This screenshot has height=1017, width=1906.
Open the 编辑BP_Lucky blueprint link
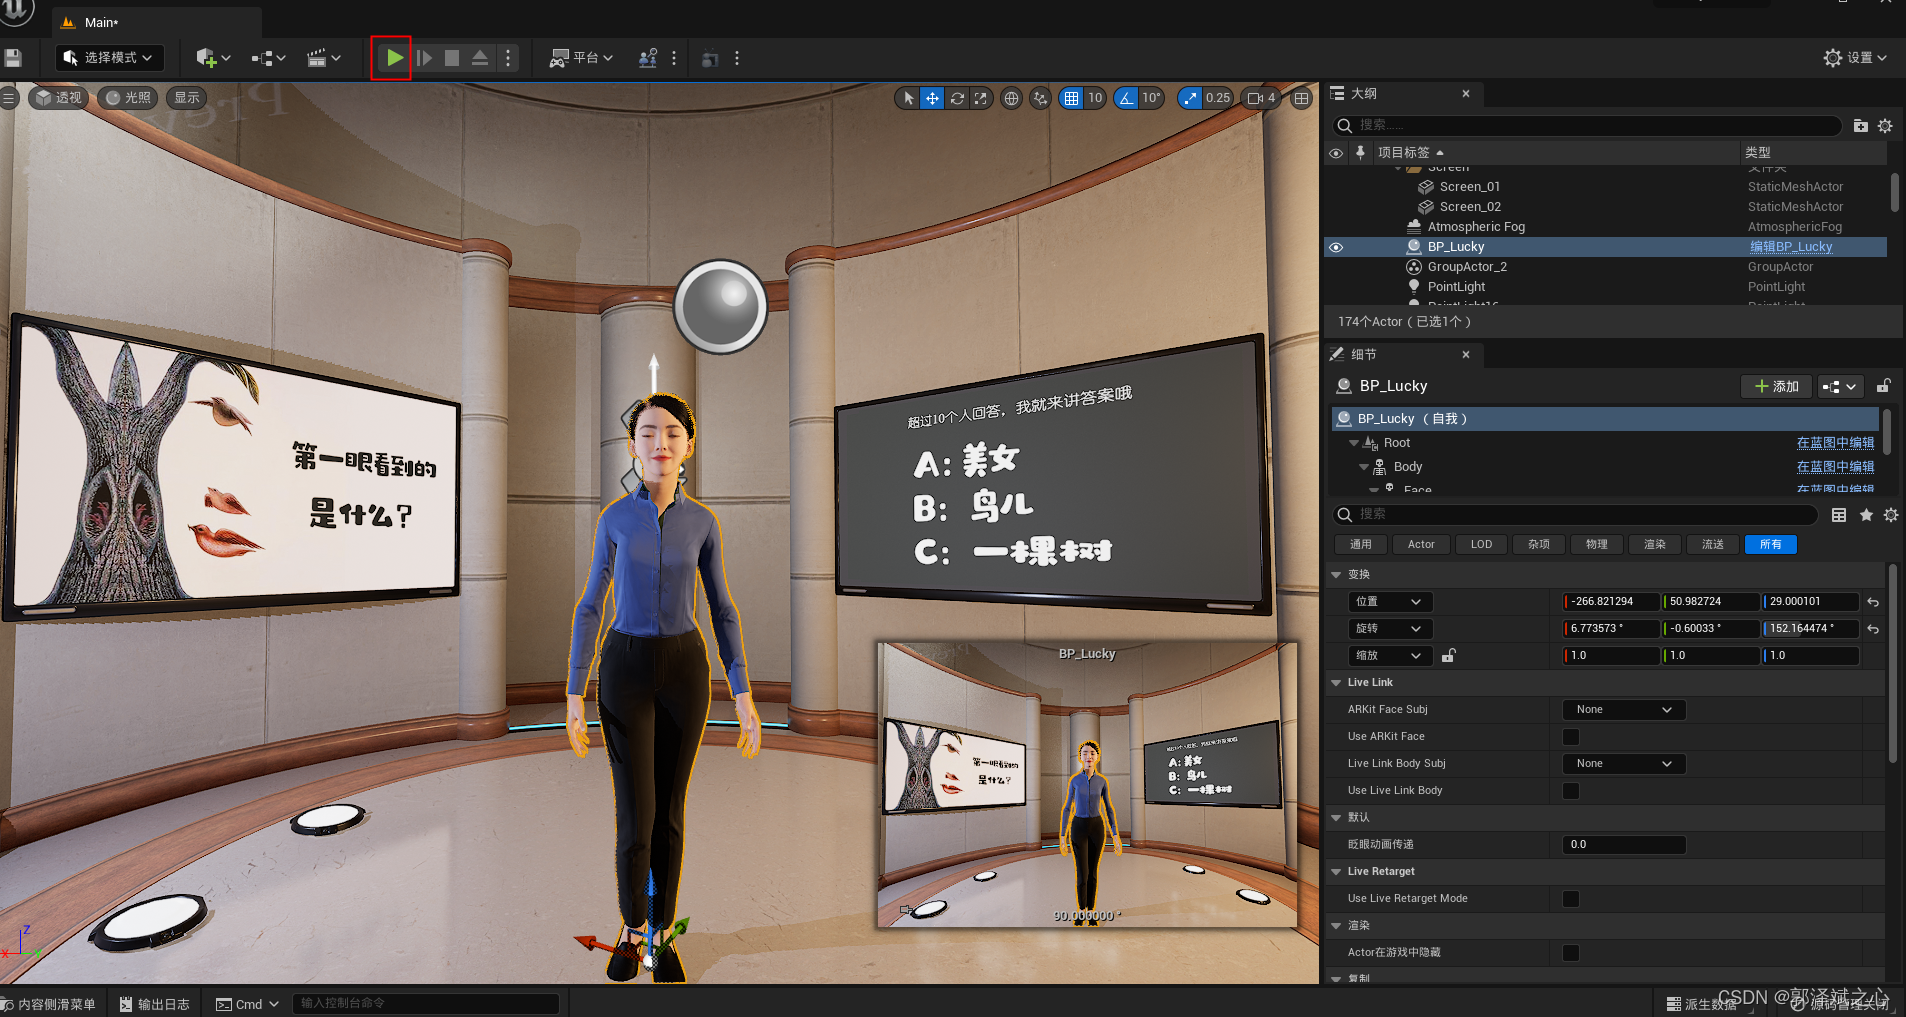[1791, 247]
